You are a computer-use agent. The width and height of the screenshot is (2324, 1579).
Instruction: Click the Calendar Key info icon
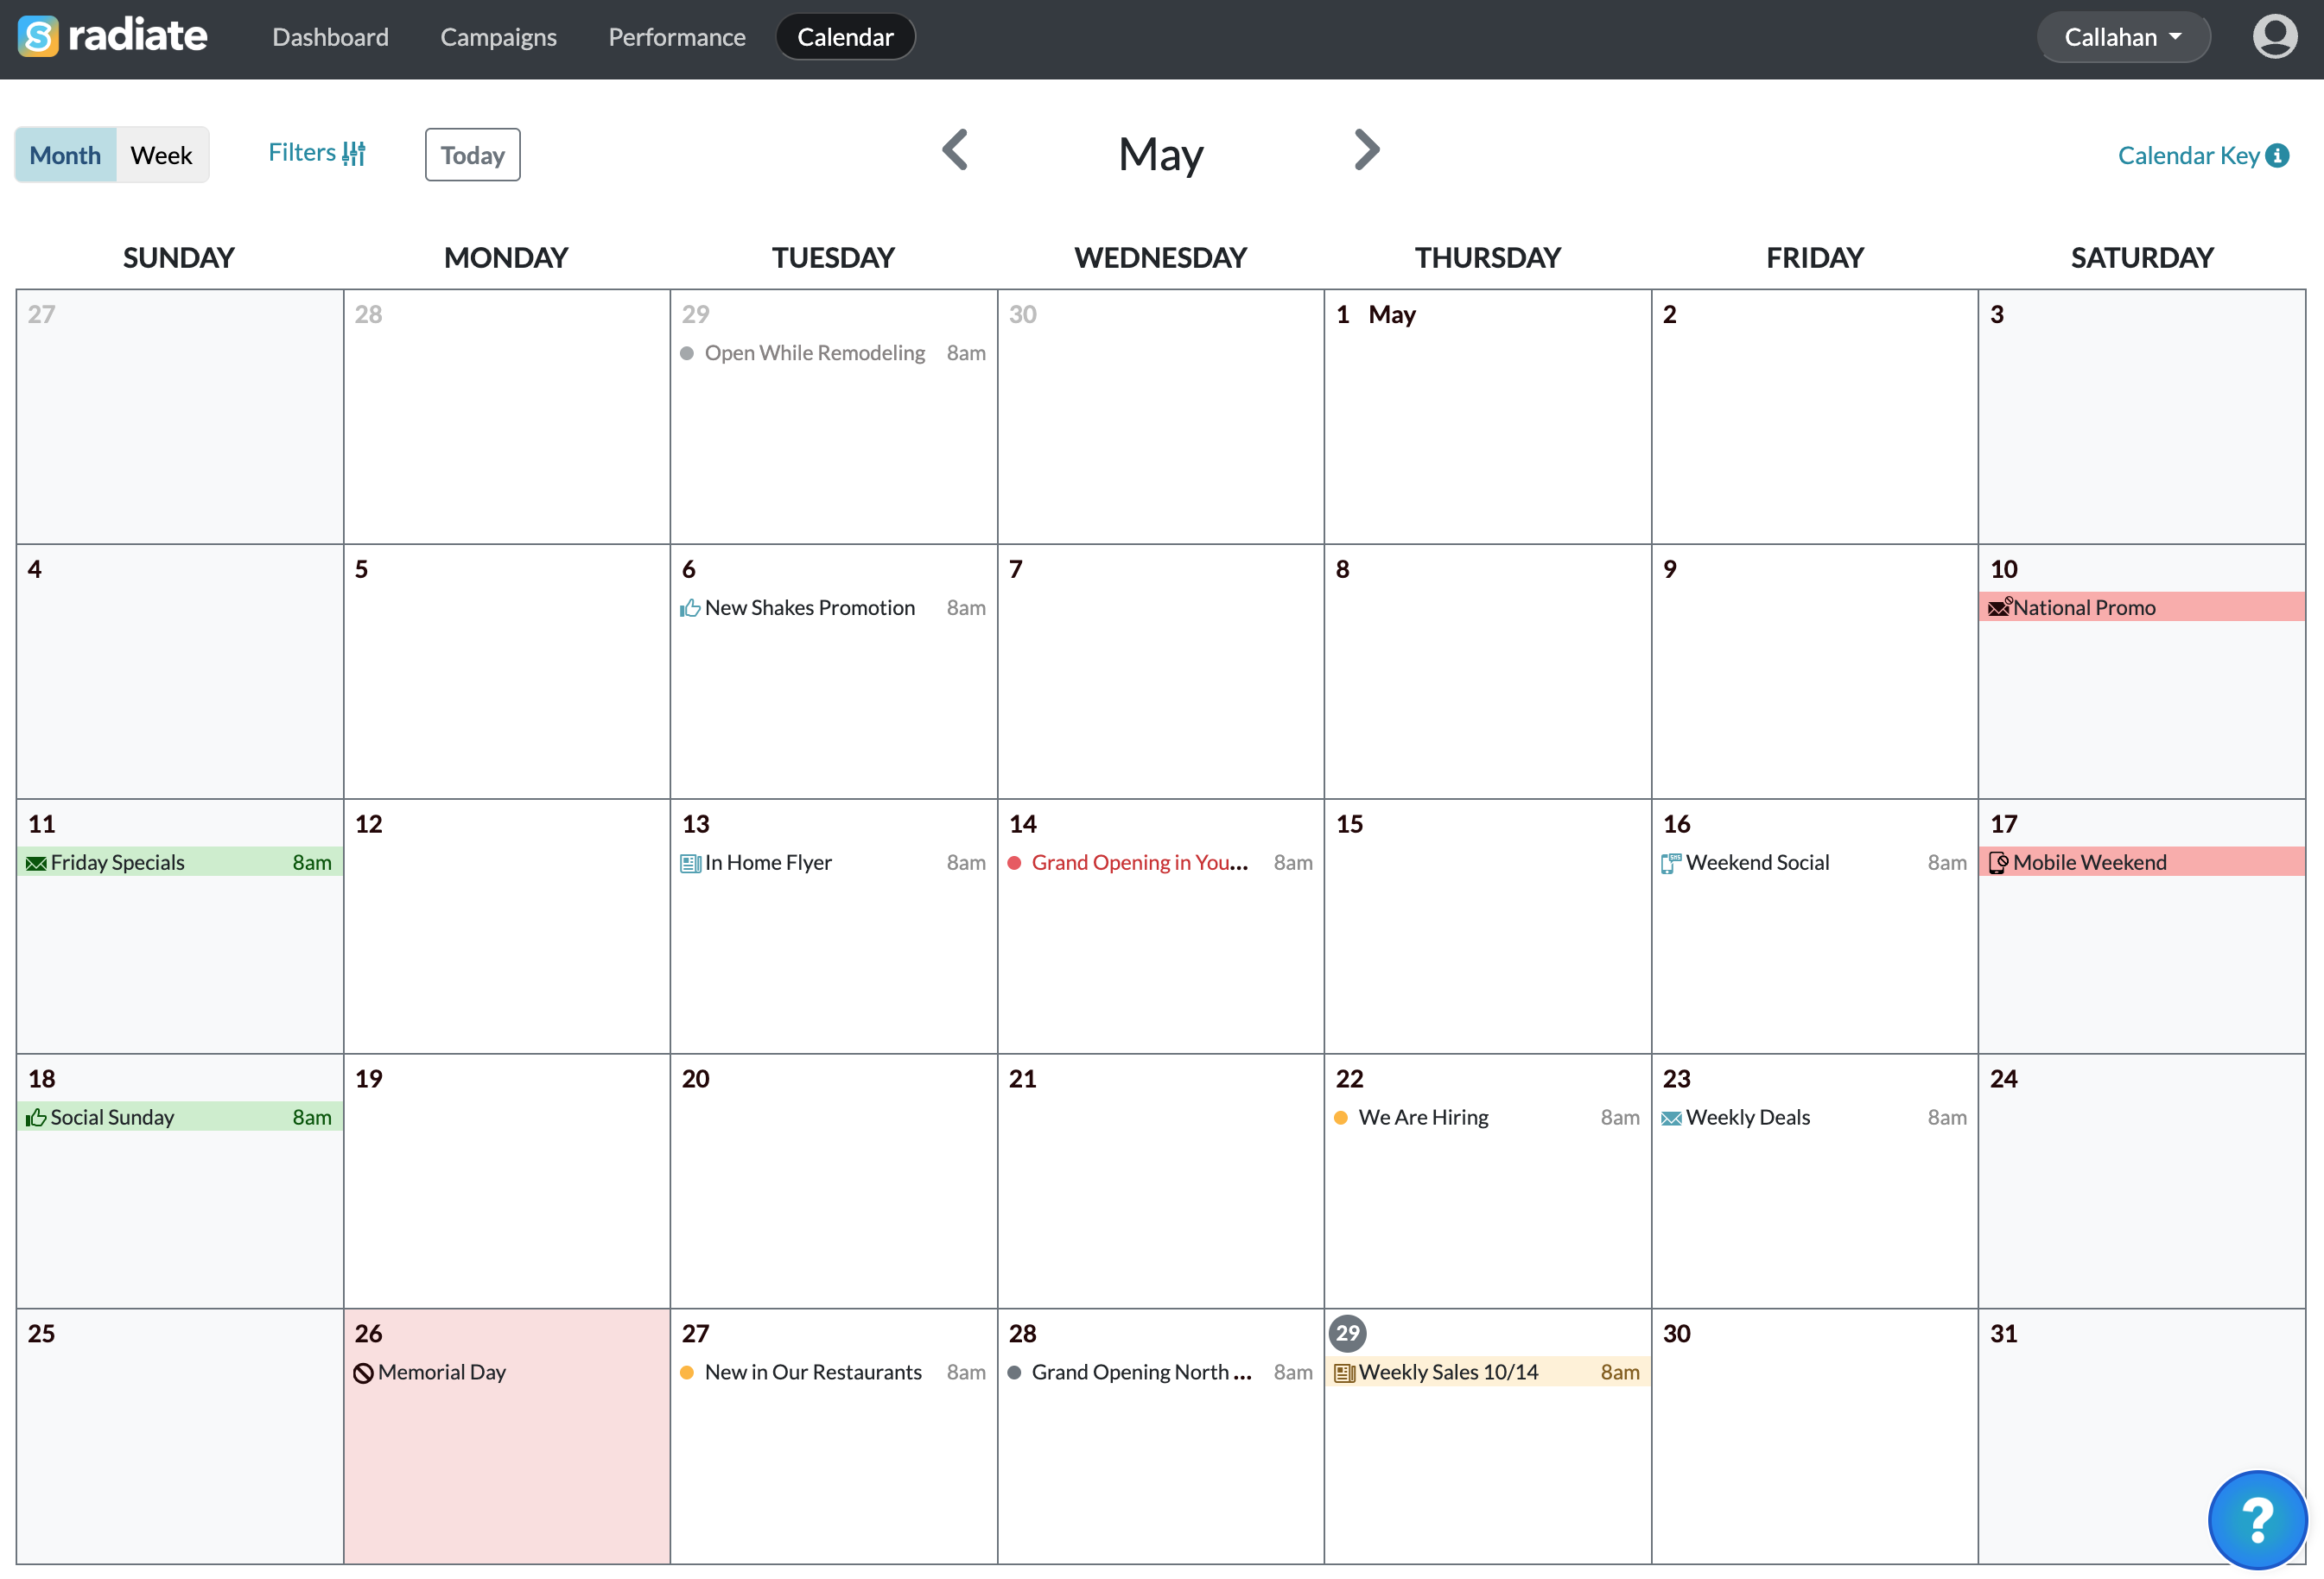pos(2277,156)
